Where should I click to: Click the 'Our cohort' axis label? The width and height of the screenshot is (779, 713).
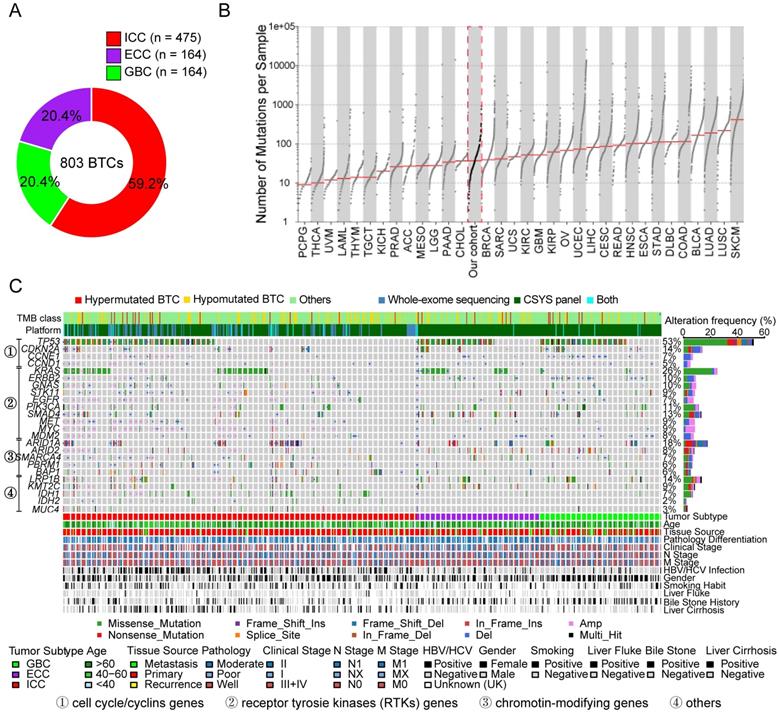click(x=472, y=249)
